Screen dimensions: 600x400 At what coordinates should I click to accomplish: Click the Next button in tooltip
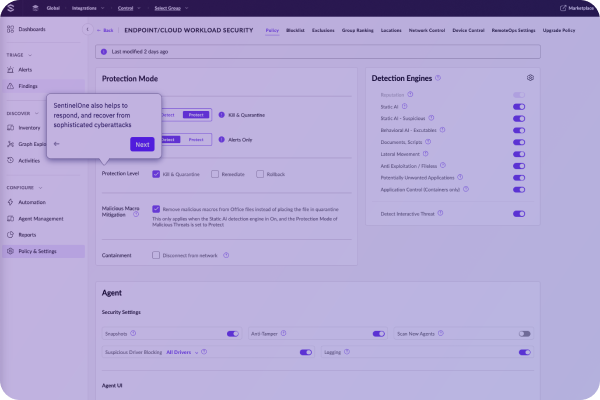coord(142,144)
